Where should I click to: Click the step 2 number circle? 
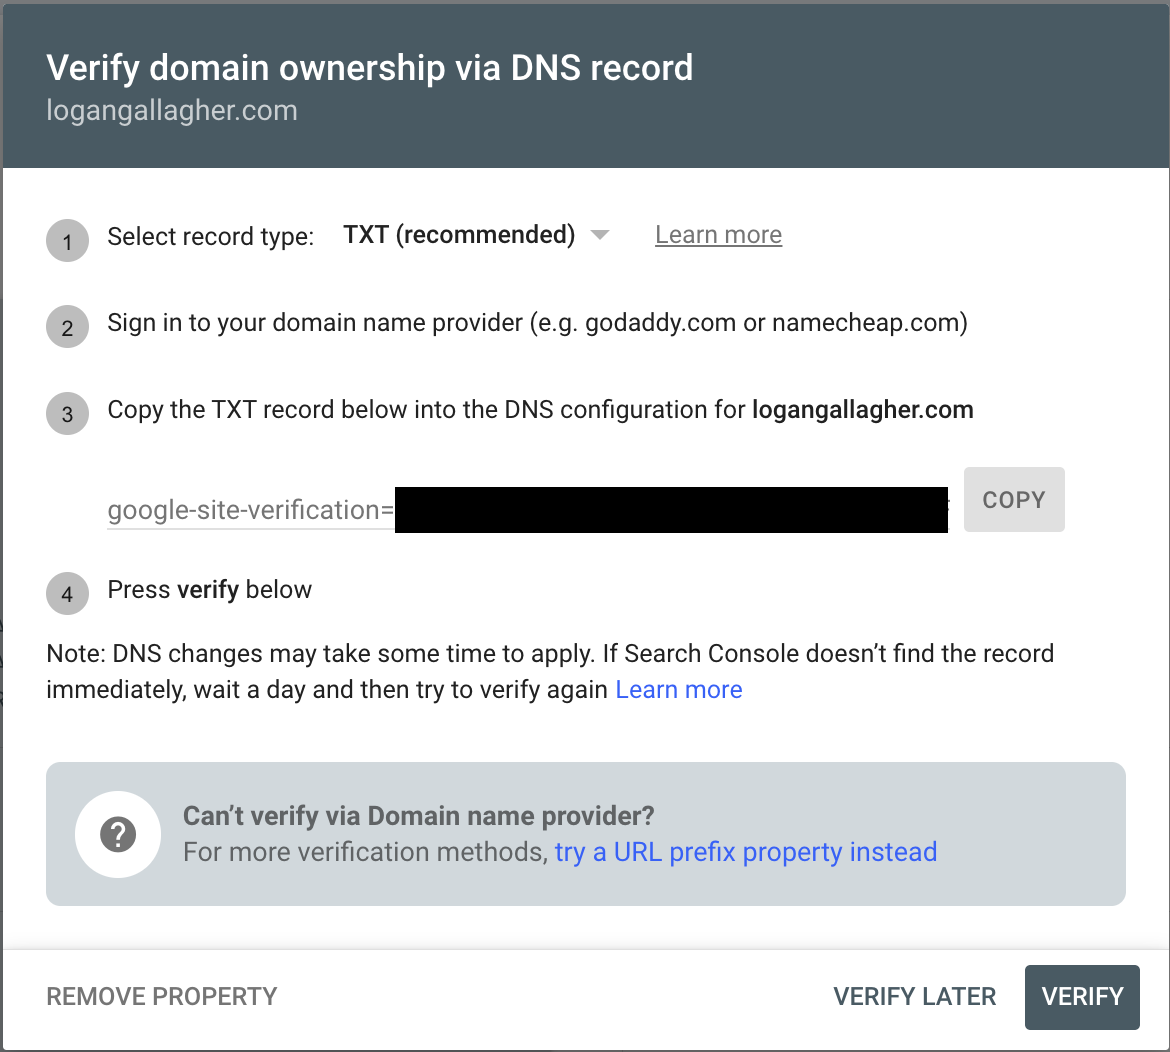[67, 327]
